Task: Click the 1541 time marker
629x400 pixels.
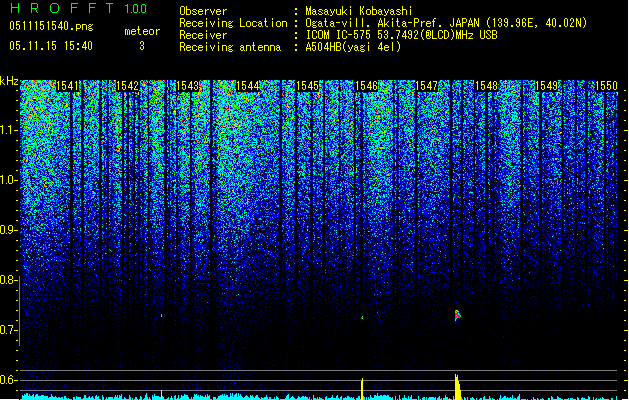Action: tap(67, 86)
